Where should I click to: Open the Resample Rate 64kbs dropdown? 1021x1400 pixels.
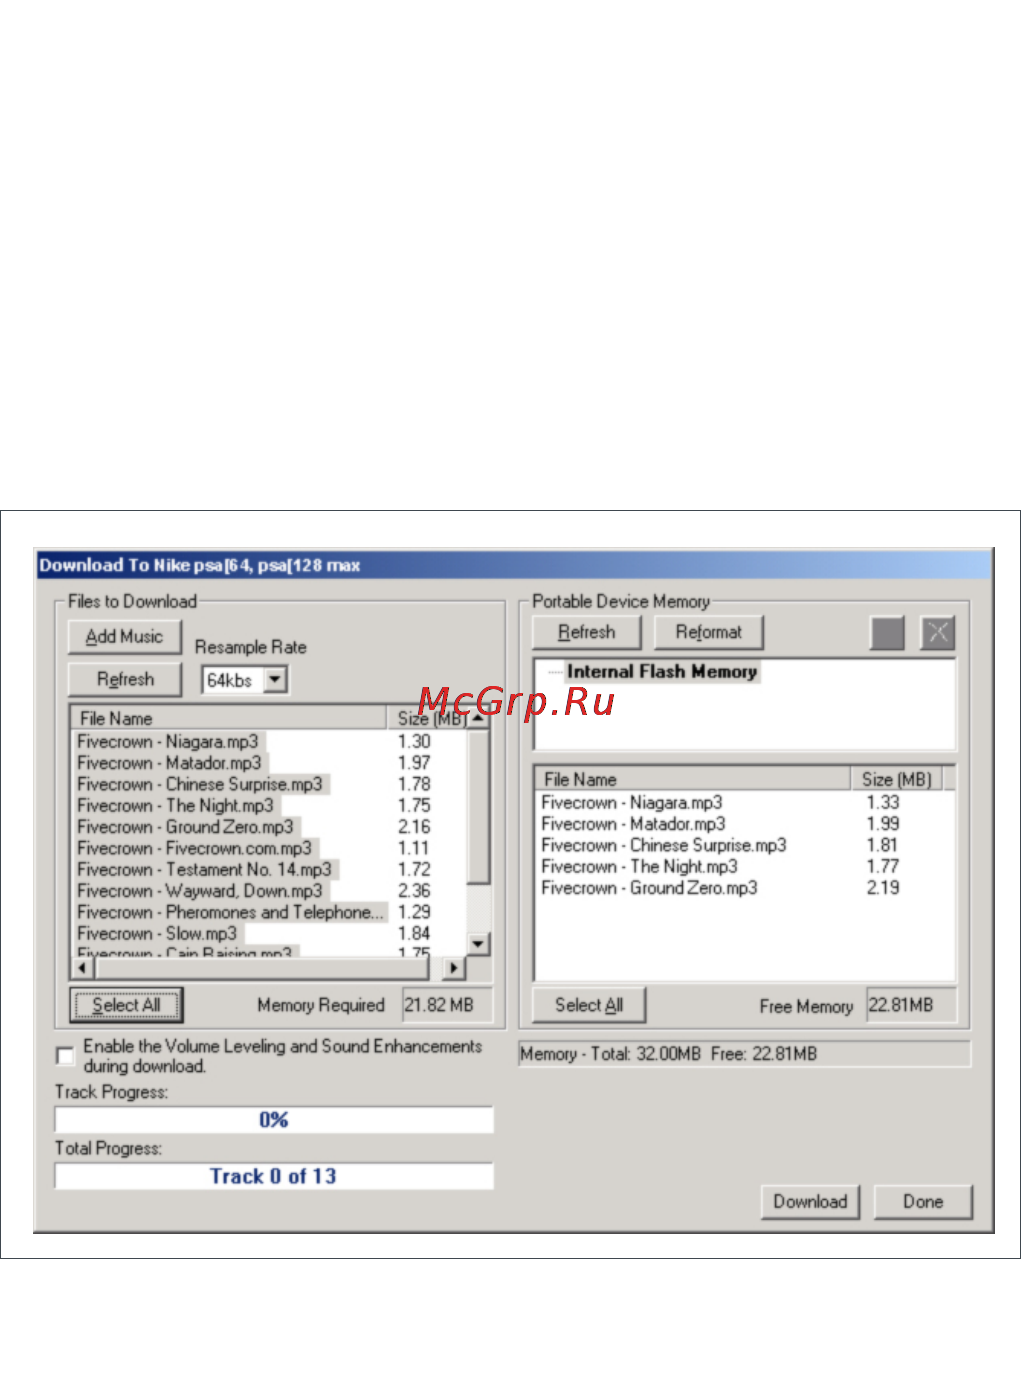(x=275, y=680)
